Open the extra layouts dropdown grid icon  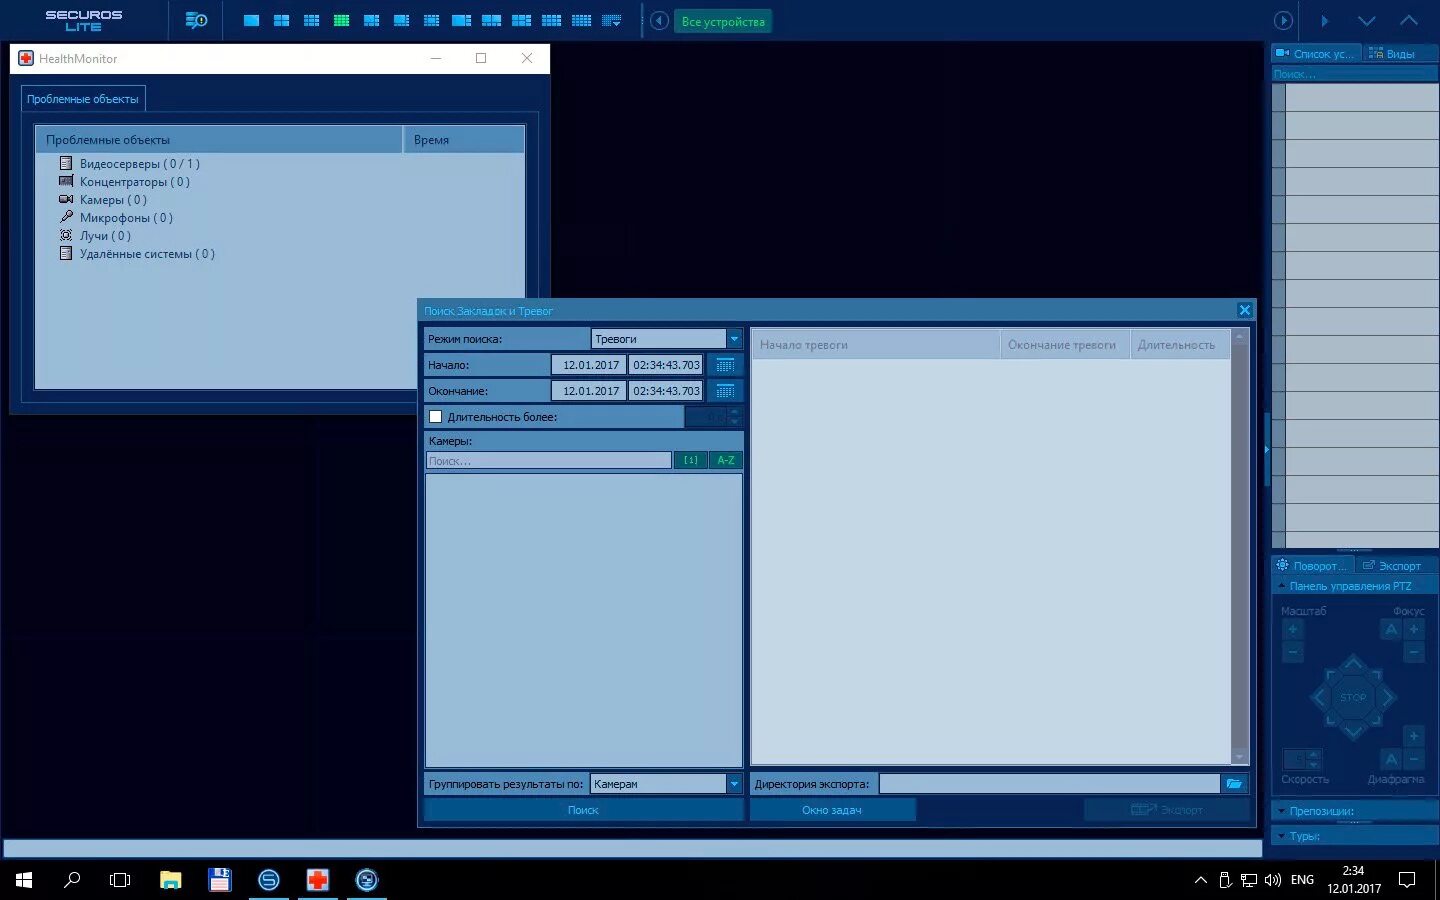[612, 21]
